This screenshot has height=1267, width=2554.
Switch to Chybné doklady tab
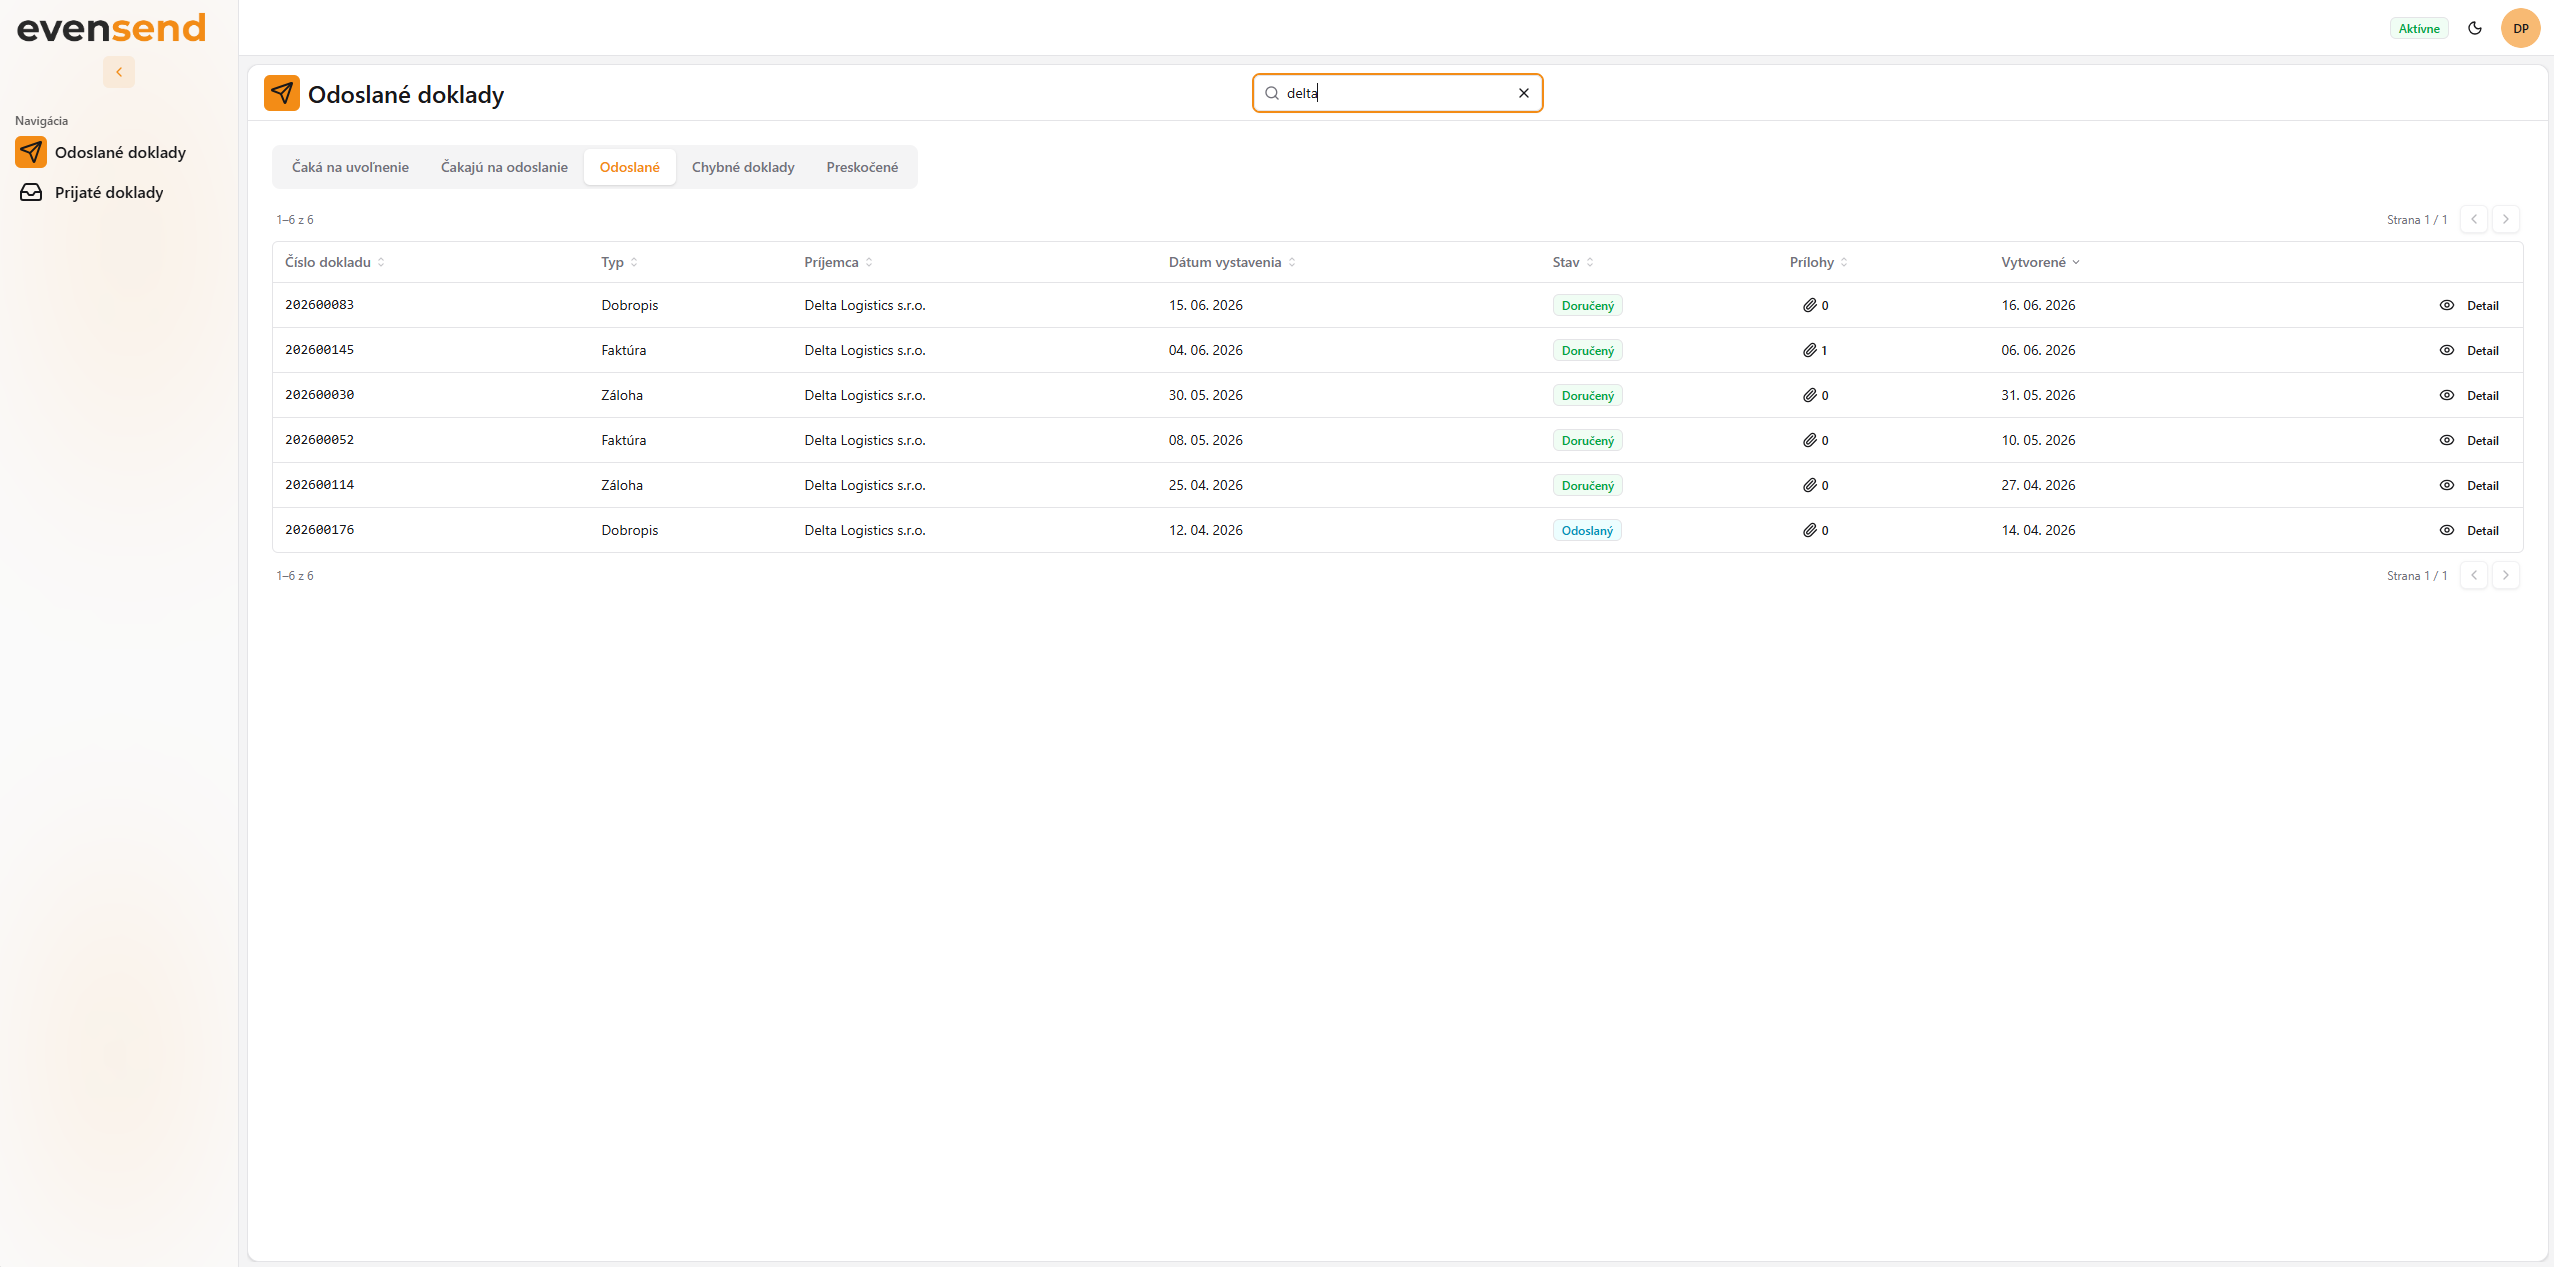click(x=742, y=167)
